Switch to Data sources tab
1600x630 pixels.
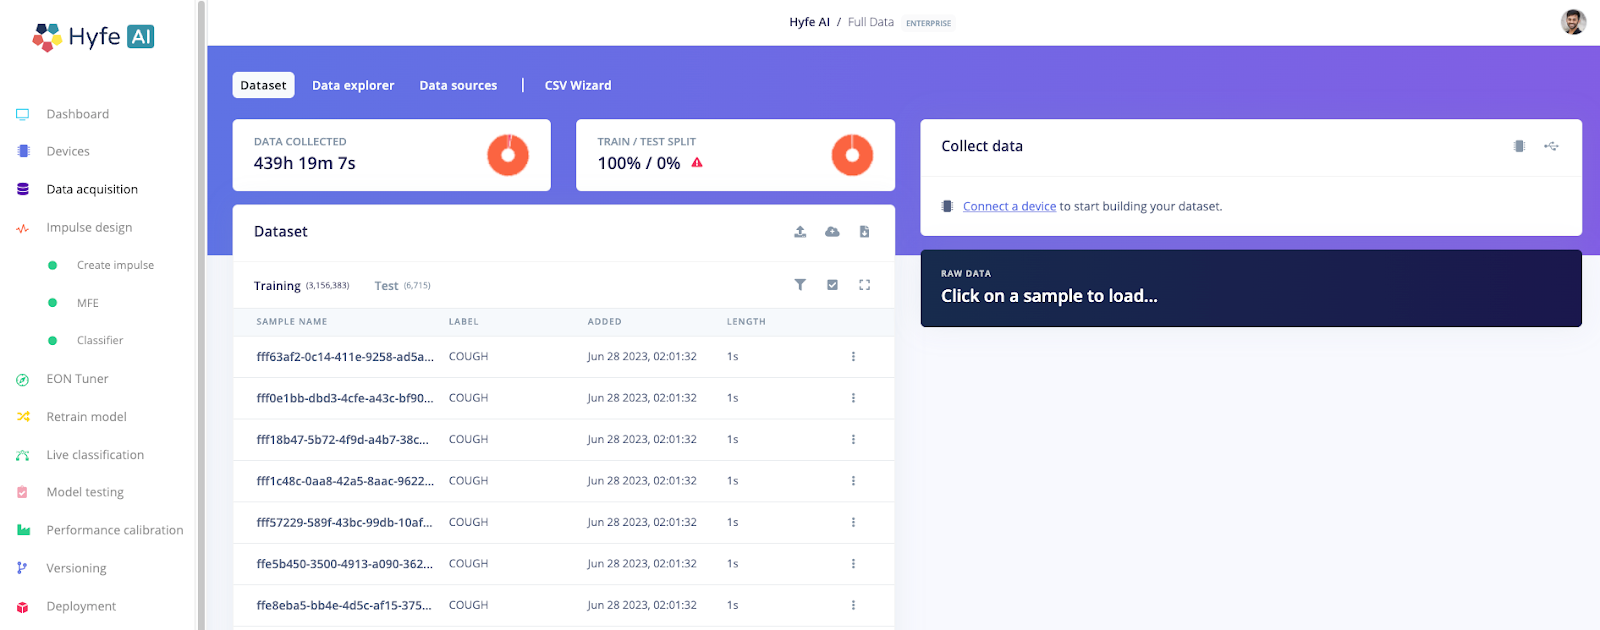[458, 85]
